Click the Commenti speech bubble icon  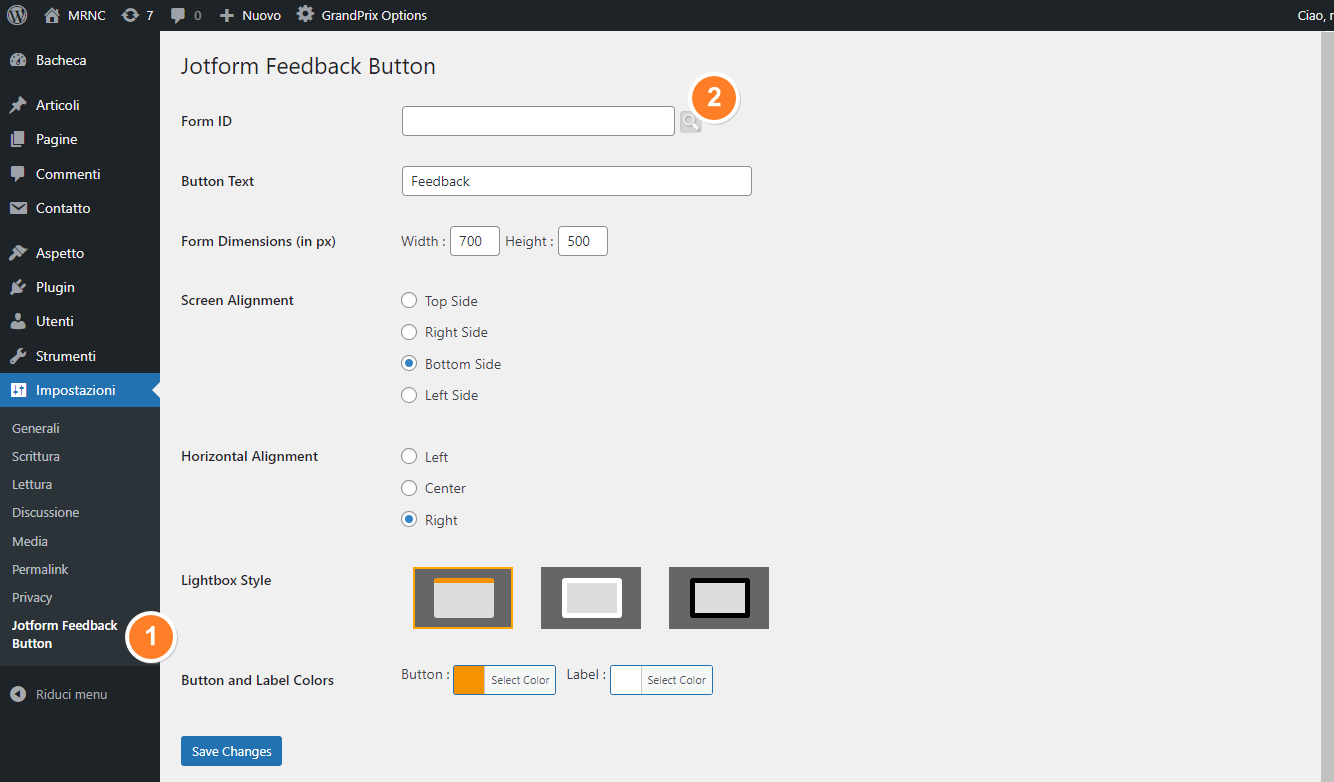click(18, 174)
